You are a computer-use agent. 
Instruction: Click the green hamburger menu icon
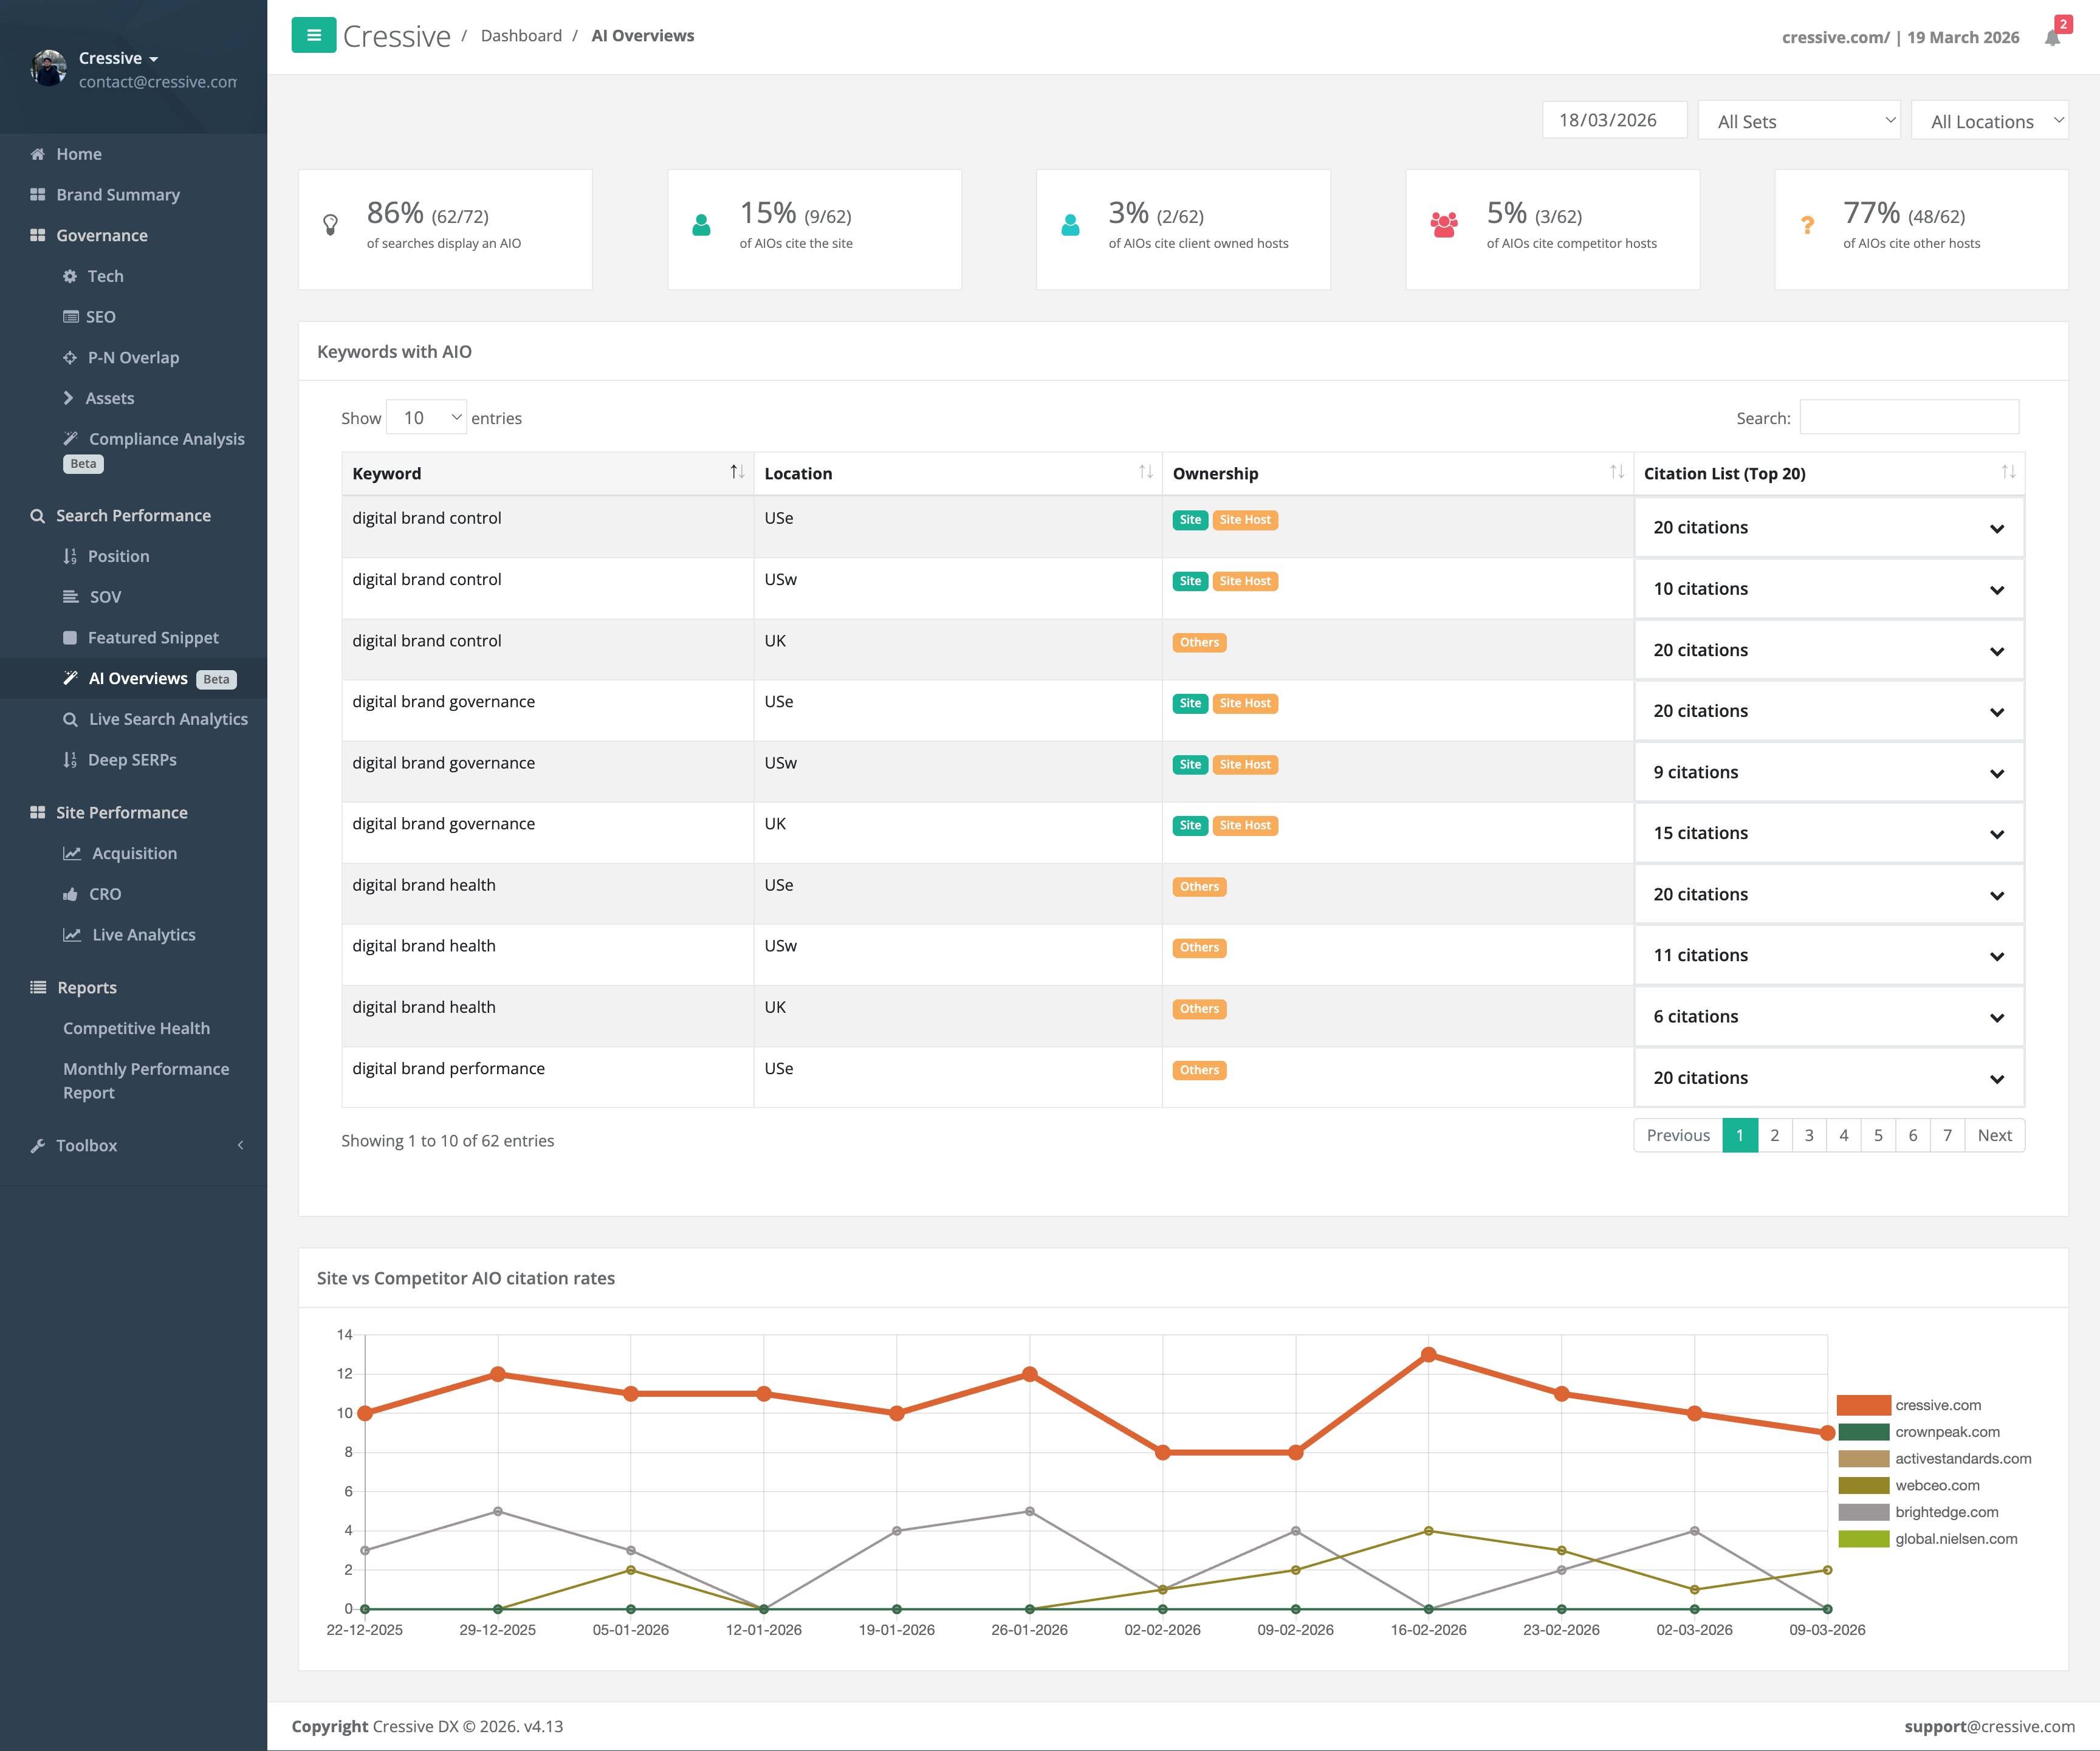(314, 35)
